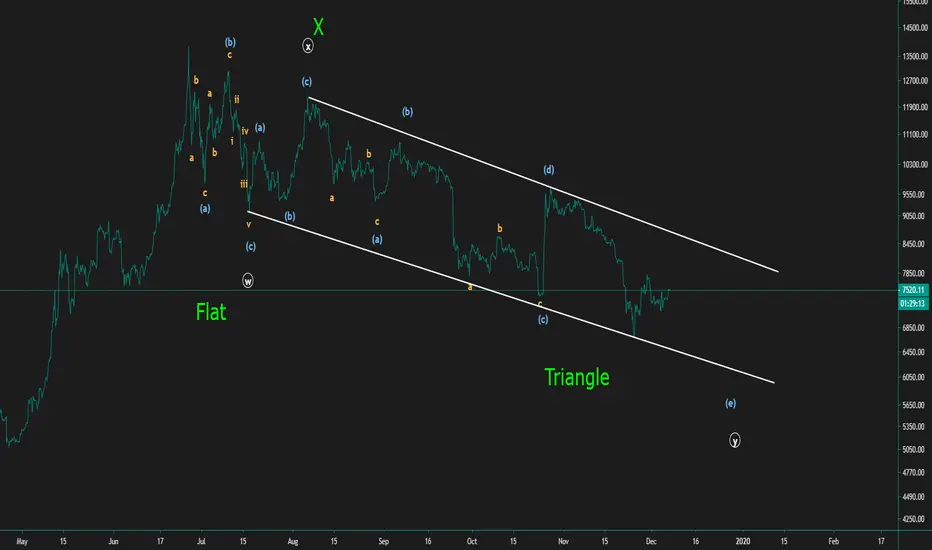Image resolution: width=932 pixels, height=550 pixels.
Task: Select the blue (c) label below circled x
Action: pyautogui.click(x=307, y=81)
